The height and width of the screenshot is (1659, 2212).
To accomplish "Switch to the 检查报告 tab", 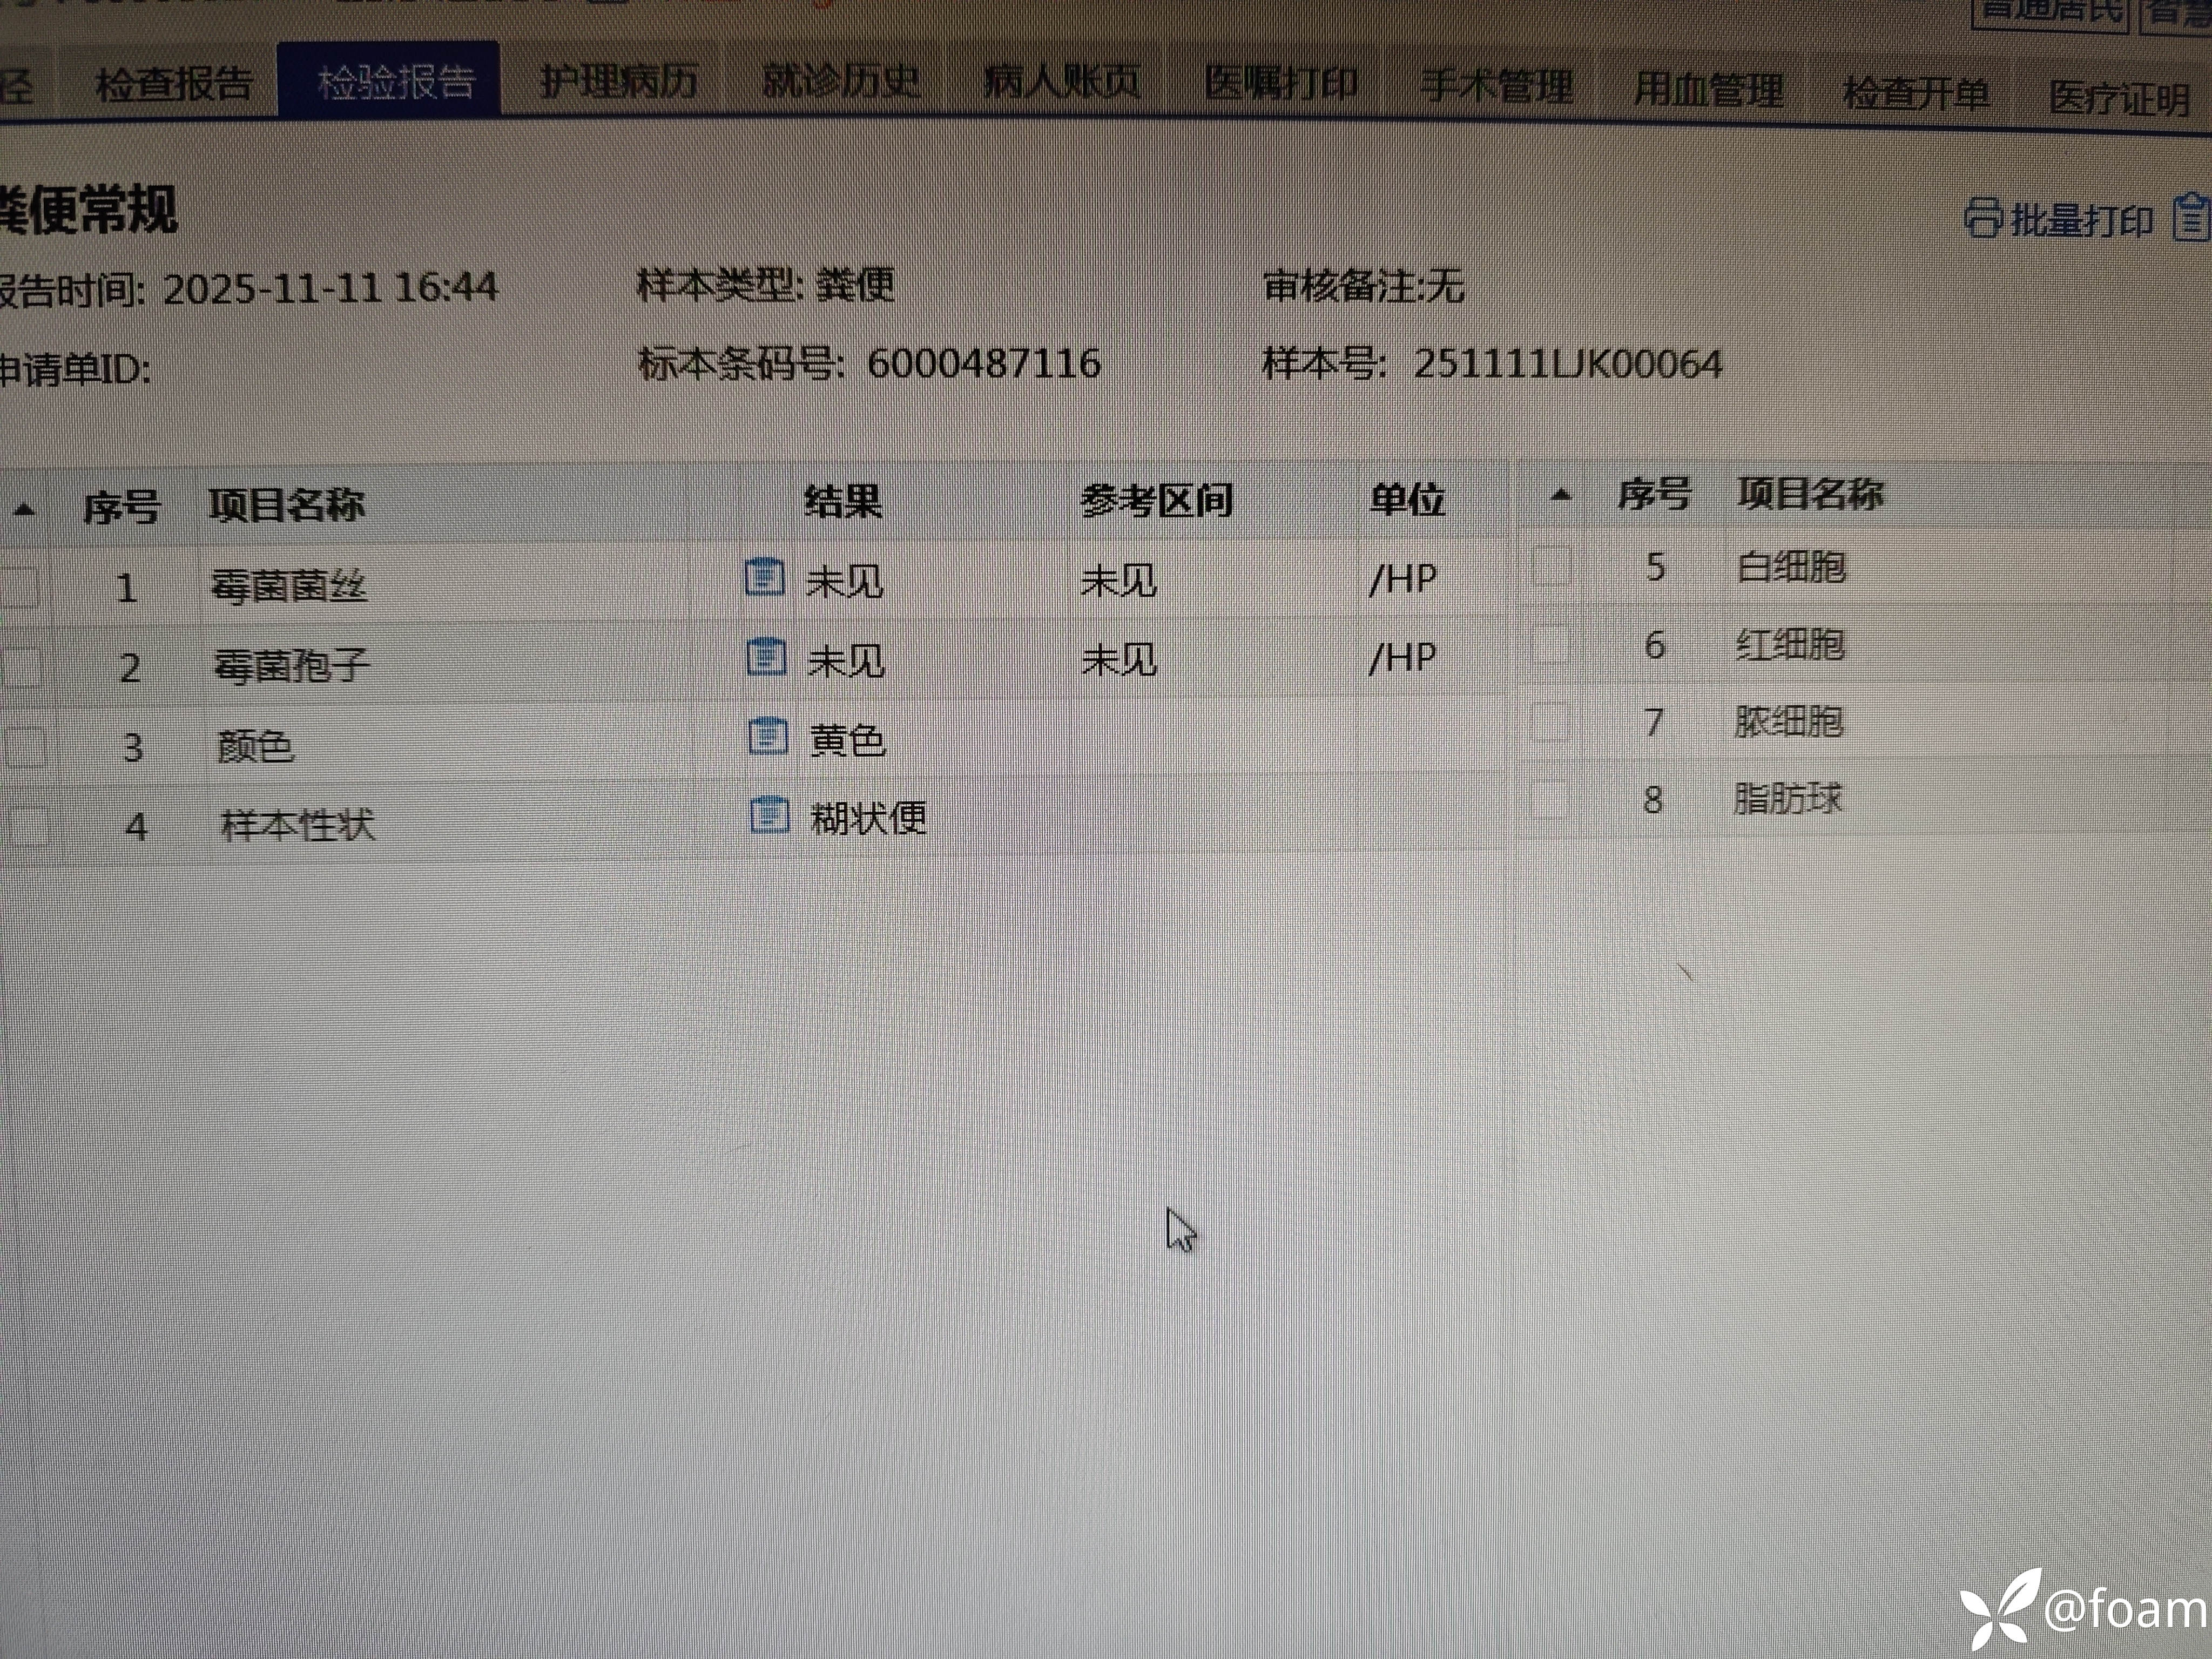I will (173, 84).
